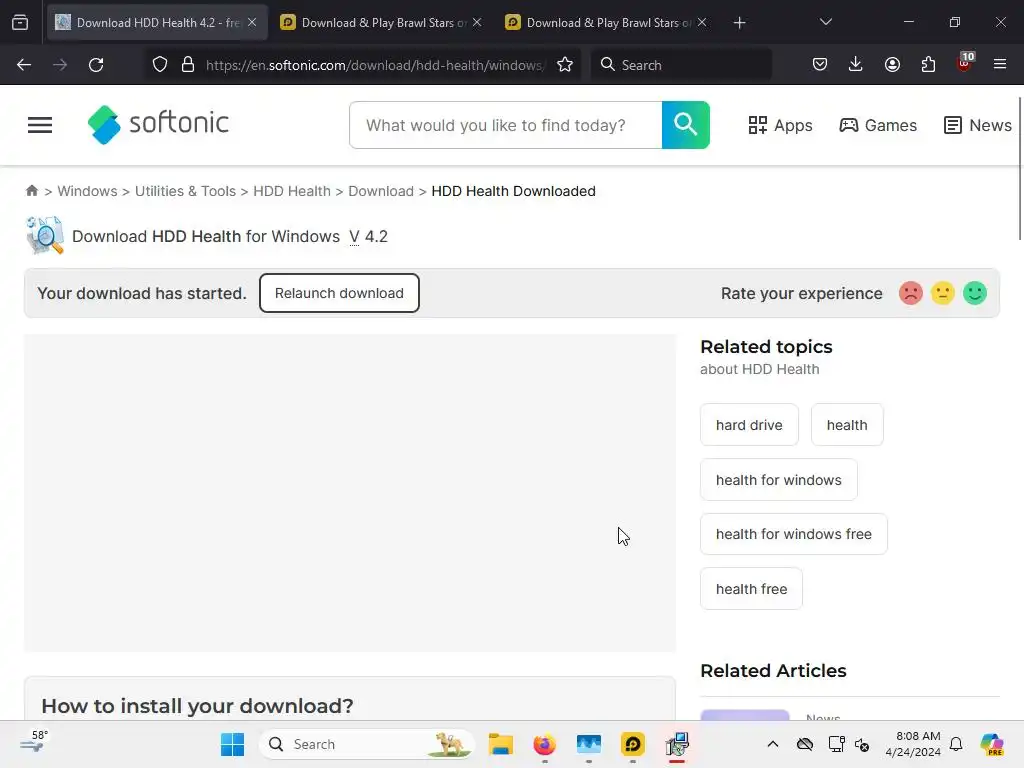This screenshot has height=768, width=1024.
Task: Select hard drive topic tag
Action: [x=749, y=425]
